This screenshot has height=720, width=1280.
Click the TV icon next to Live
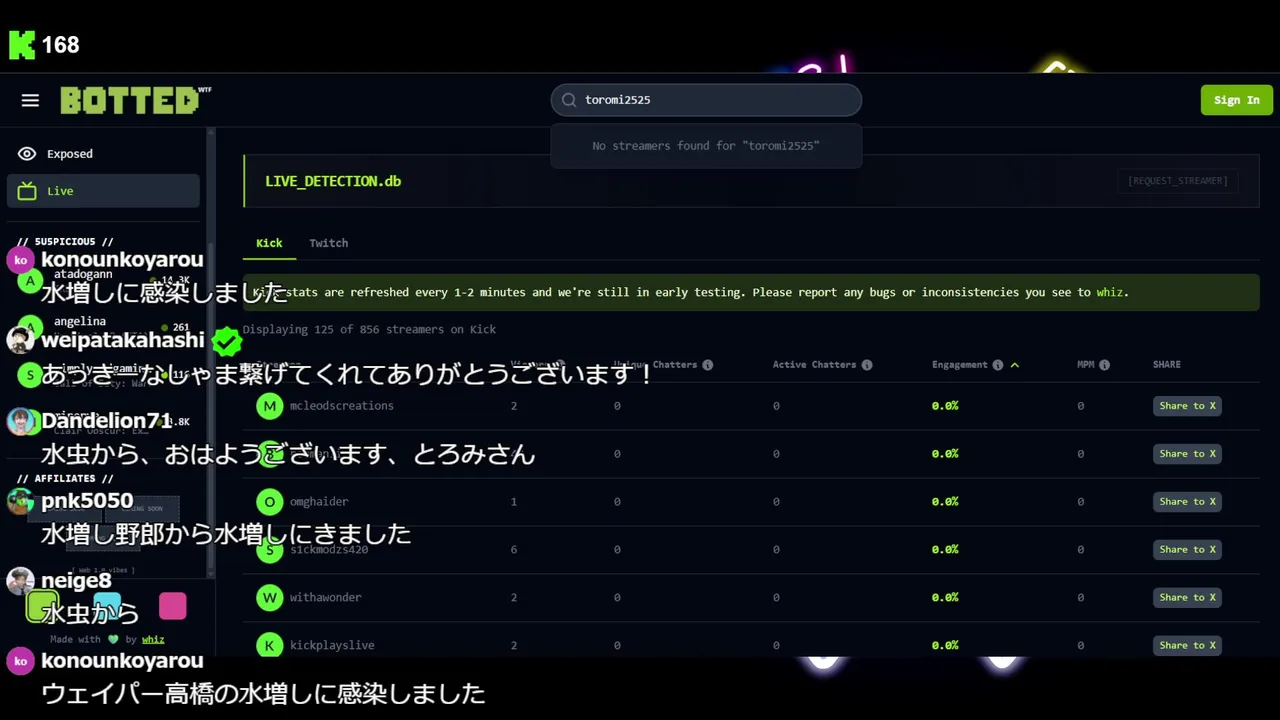tap(27, 191)
